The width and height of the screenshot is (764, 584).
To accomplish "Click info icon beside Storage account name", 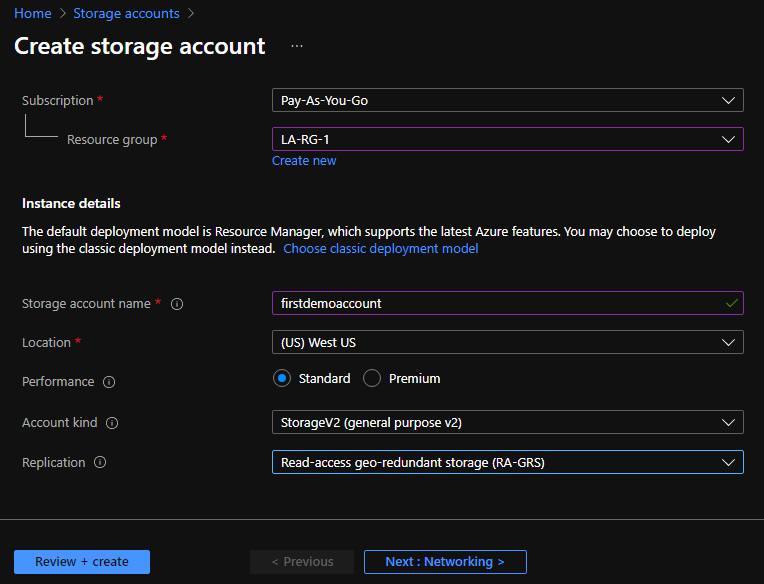I will click(x=177, y=304).
